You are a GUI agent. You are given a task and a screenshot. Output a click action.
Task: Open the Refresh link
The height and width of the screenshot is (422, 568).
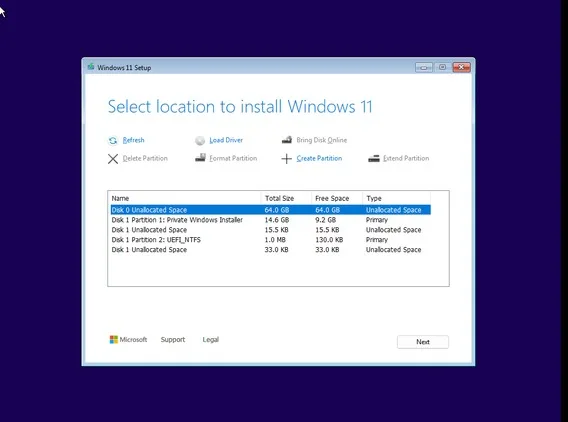pyautogui.click(x=133, y=140)
